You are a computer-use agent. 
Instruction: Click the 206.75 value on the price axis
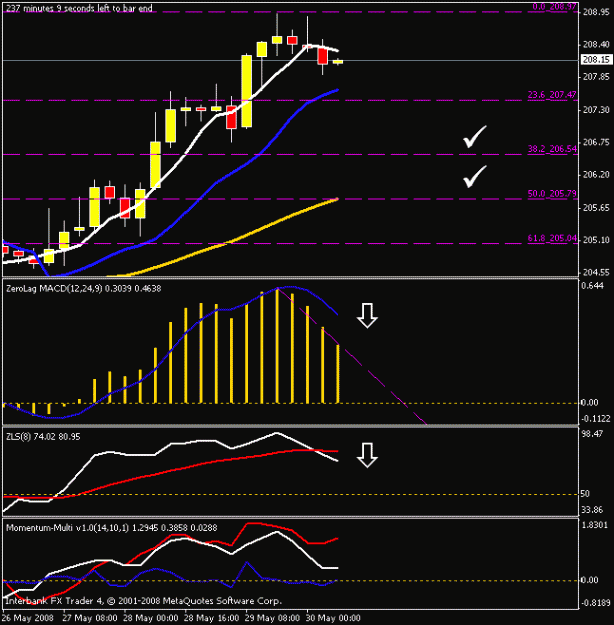(x=596, y=142)
